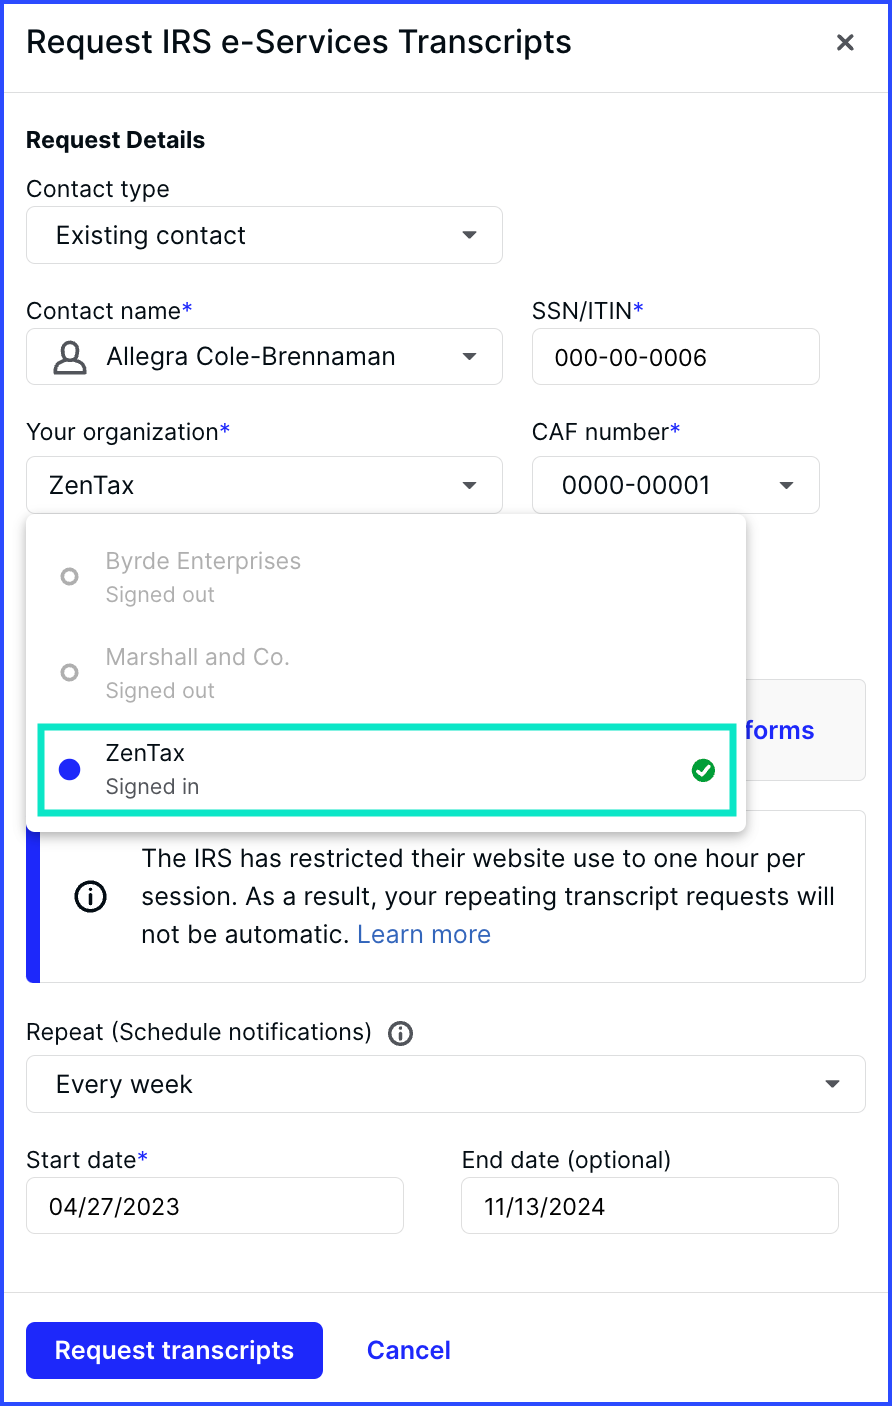Open the Contact type dropdown
This screenshot has height=1406, width=892.
click(264, 235)
